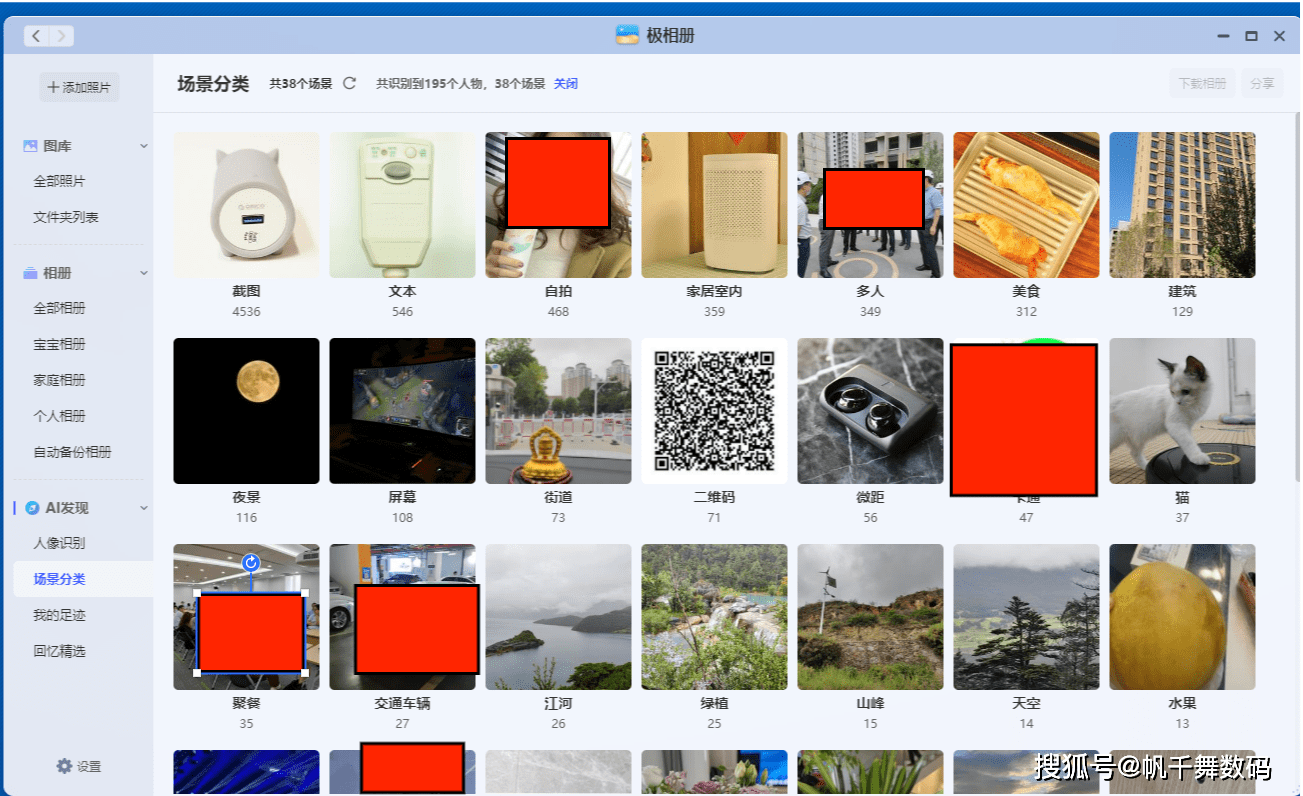Click the 聚餐 label text
Image resolution: width=1303 pixels, height=796 pixels.
(246, 703)
